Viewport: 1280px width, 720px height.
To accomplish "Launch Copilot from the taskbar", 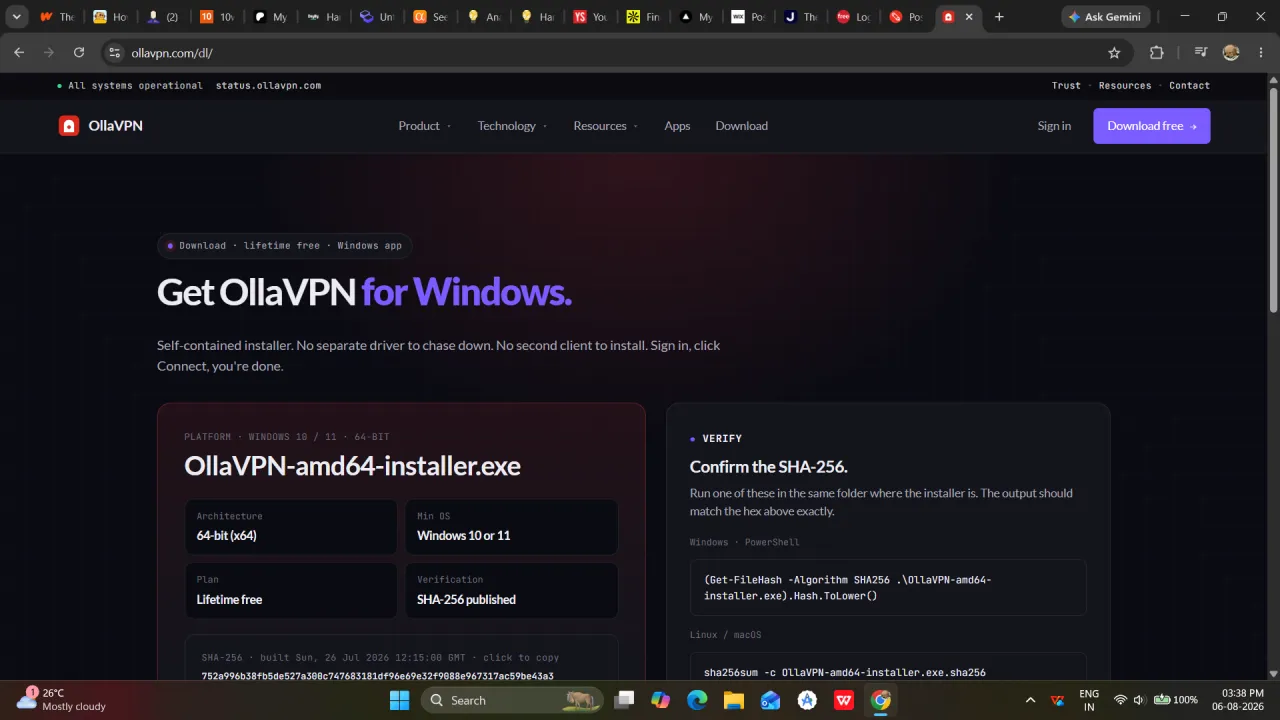I will coord(661,700).
